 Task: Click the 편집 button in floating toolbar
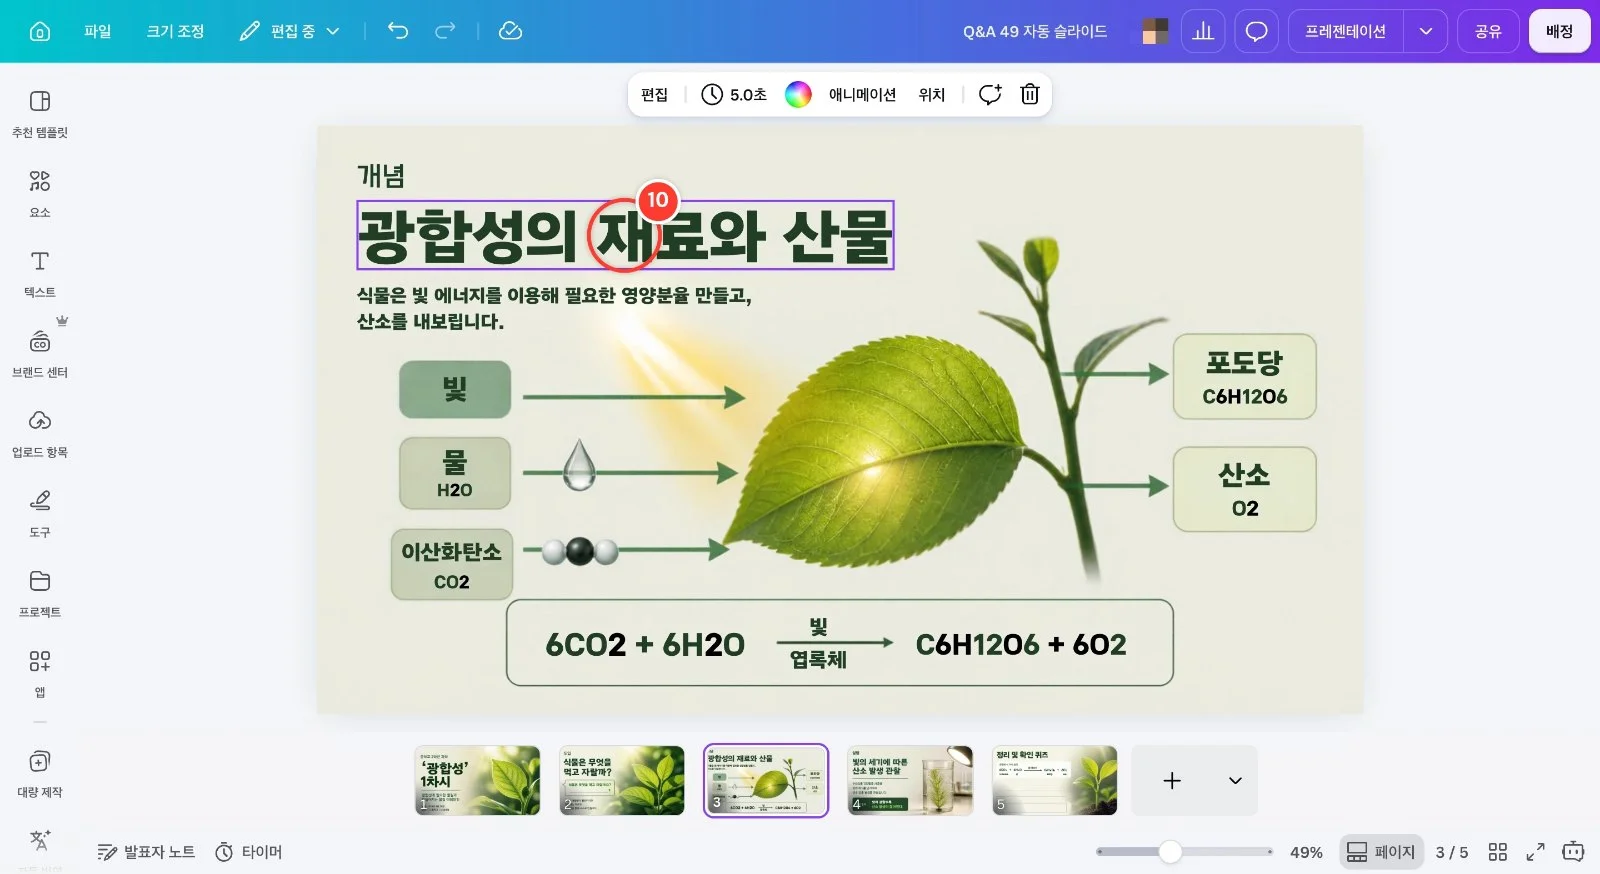click(x=654, y=94)
